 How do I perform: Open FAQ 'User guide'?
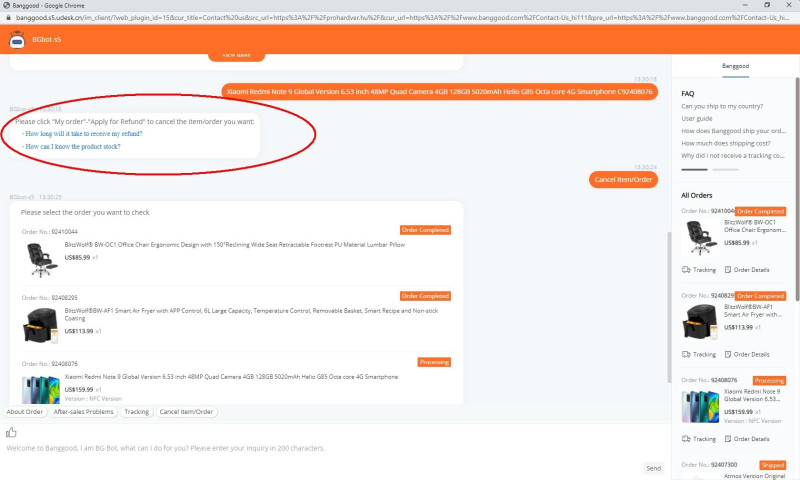[x=696, y=119]
